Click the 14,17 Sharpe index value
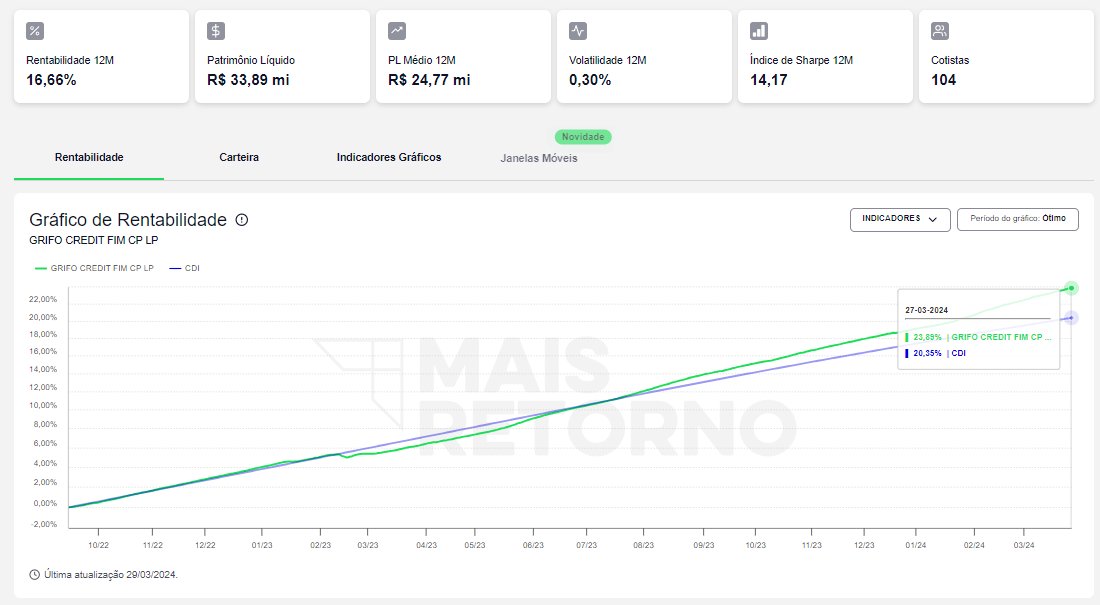 click(x=769, y=80)
